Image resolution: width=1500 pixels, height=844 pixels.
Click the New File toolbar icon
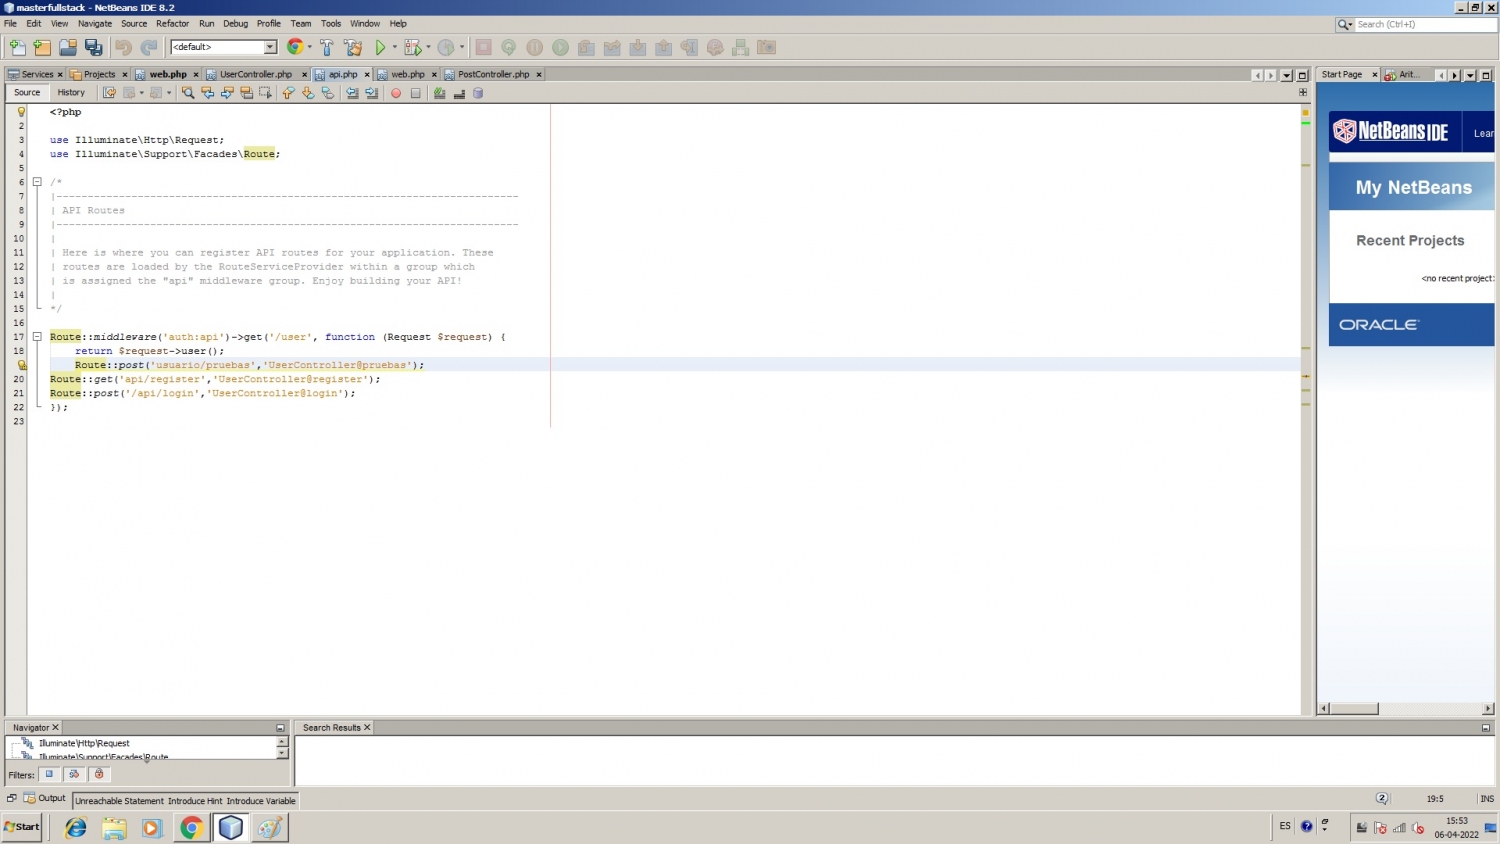[17, 47]
